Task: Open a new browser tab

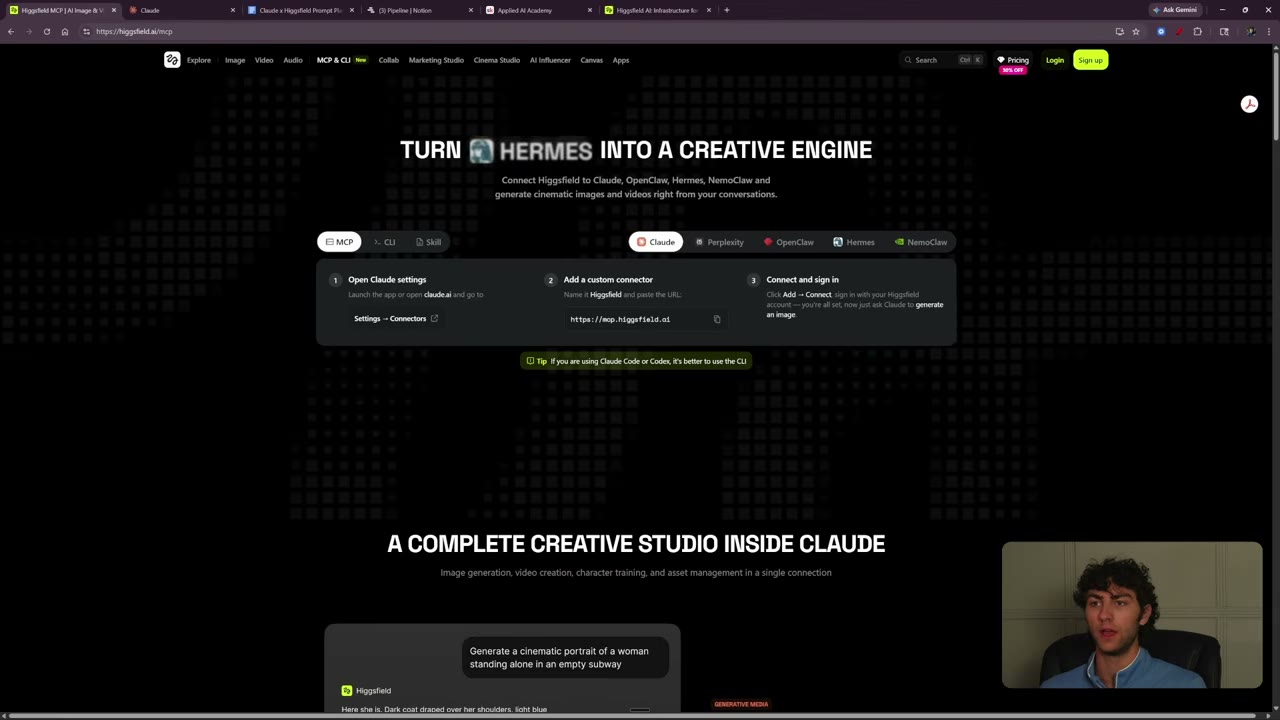Action: click(727, 10)
